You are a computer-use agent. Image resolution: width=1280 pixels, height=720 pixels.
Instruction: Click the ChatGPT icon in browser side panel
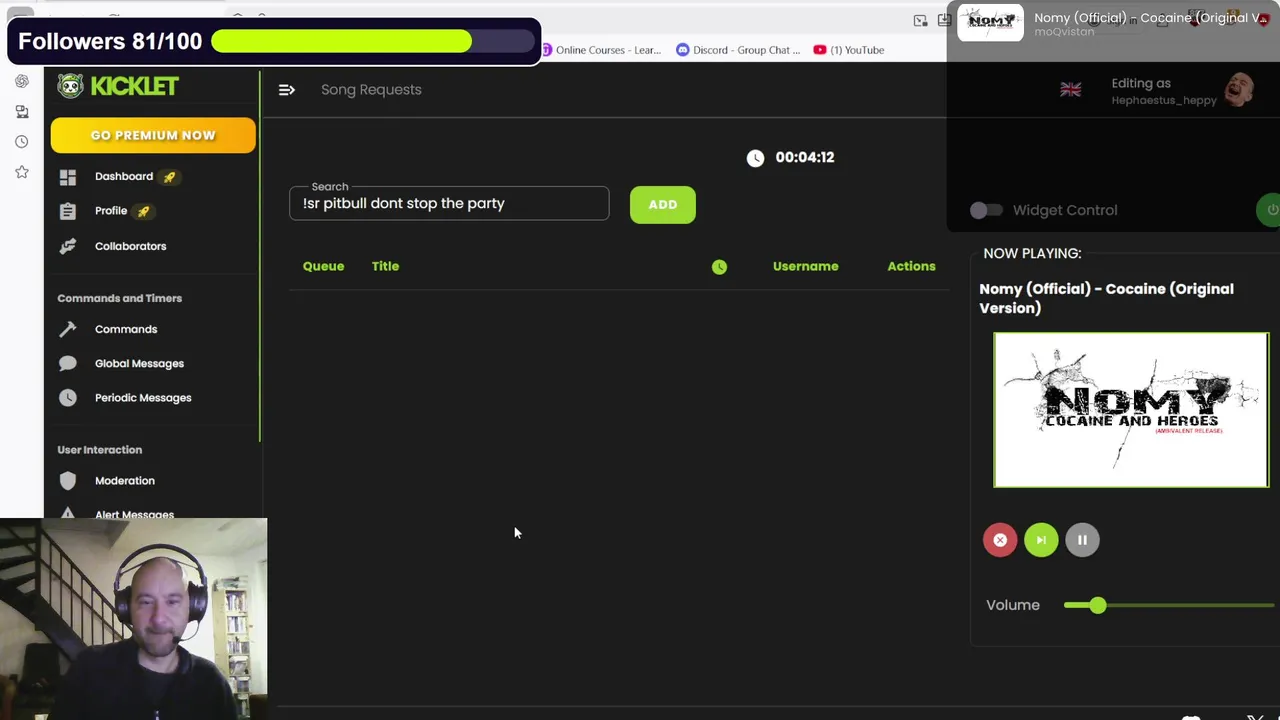[22, 81]
